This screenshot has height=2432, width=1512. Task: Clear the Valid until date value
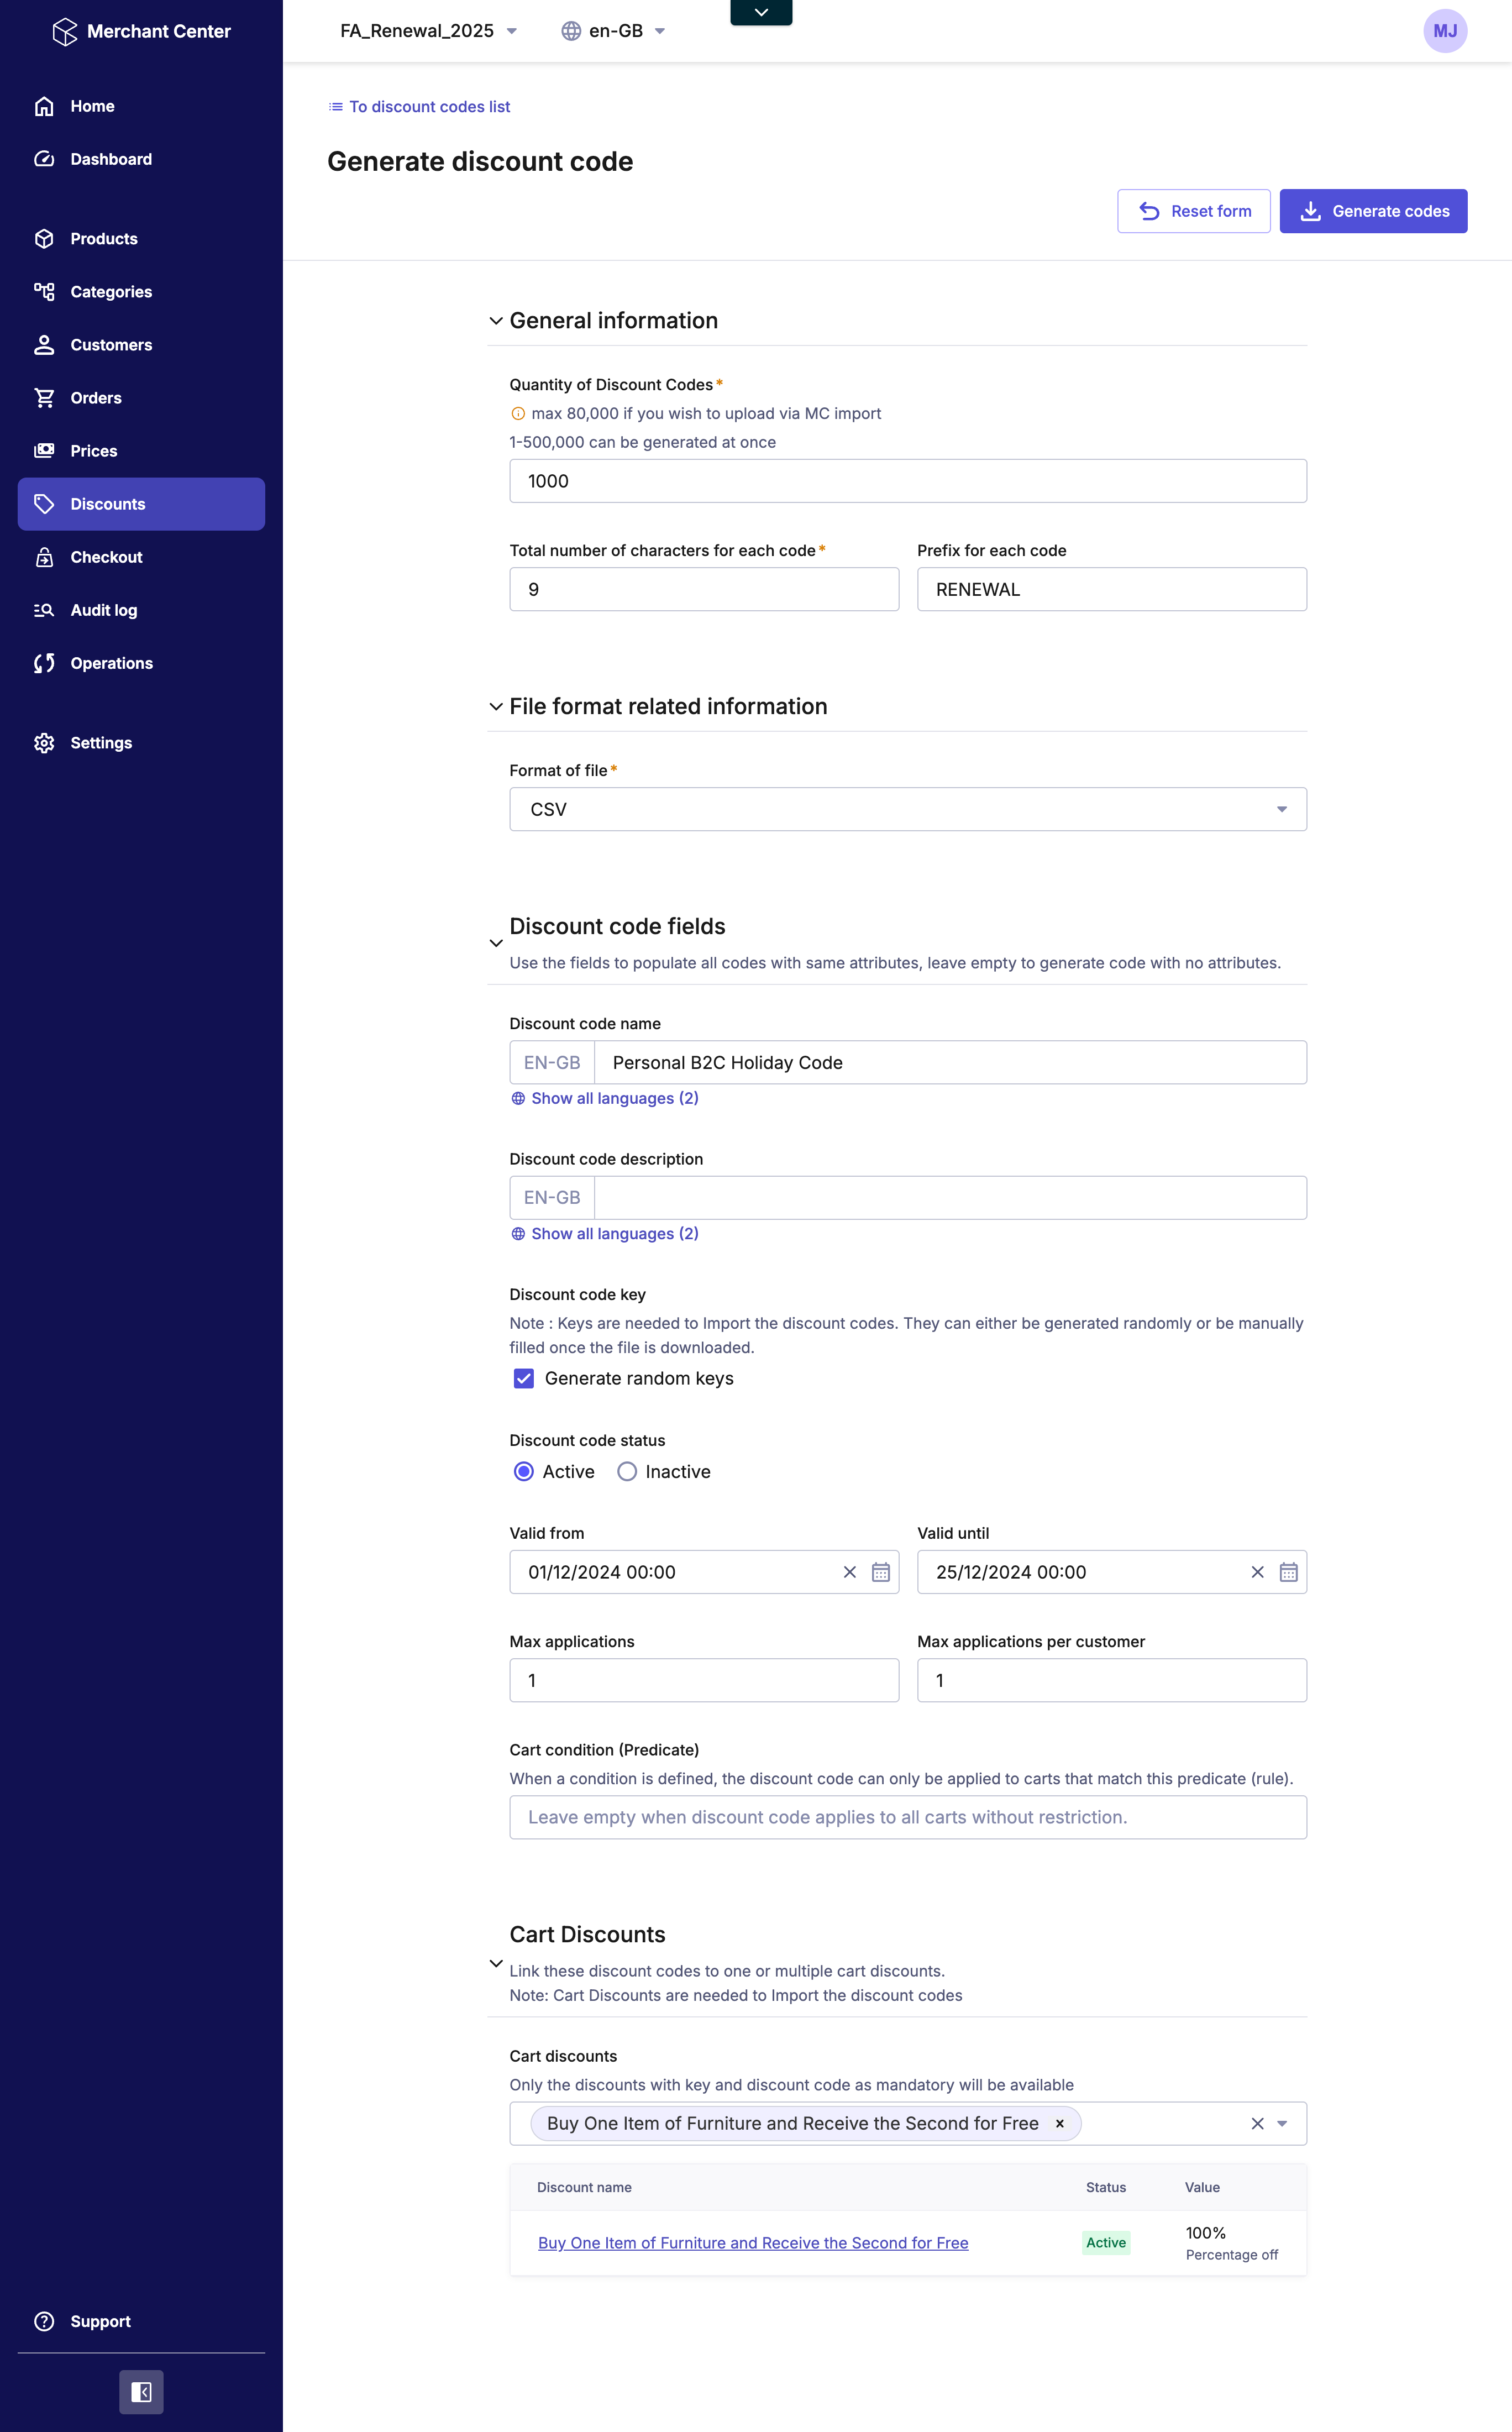coord(1257,1572)
